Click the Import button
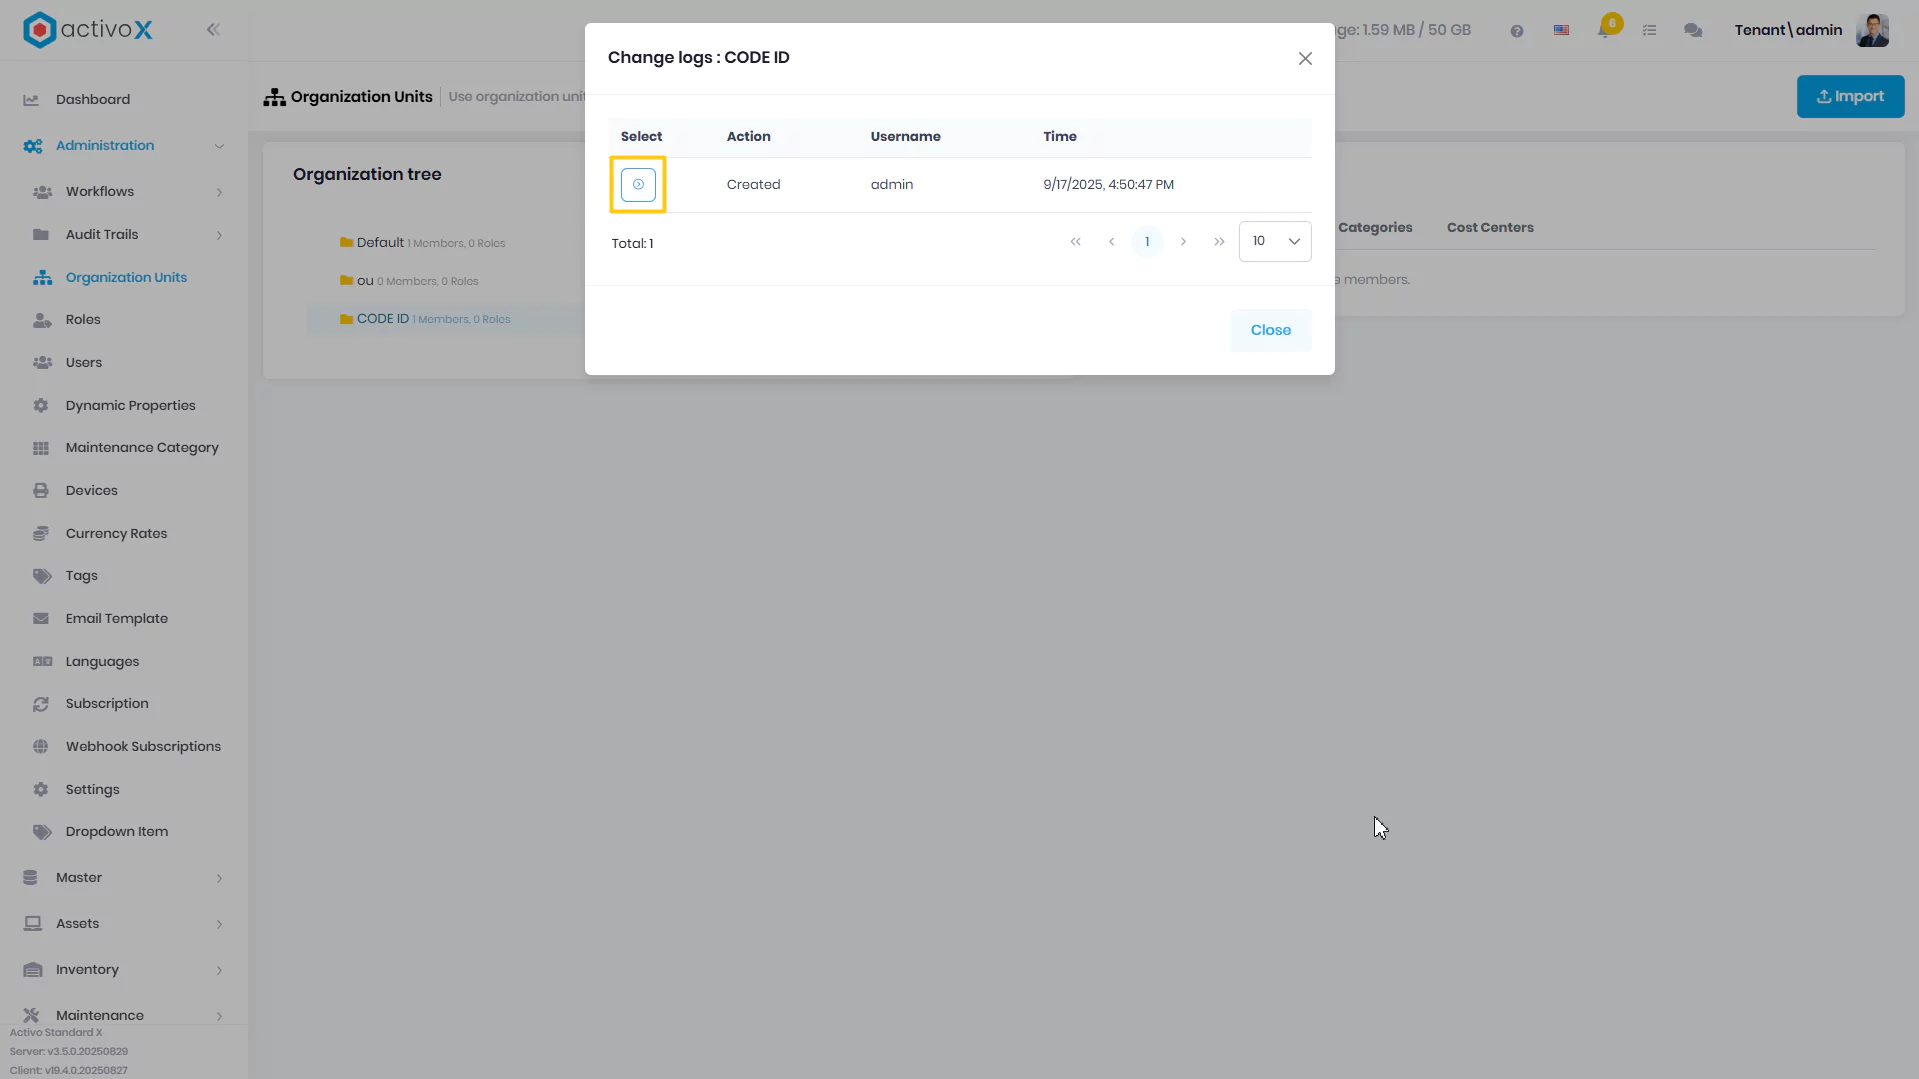The image size is (1919, 1079). pos(1850,96)
